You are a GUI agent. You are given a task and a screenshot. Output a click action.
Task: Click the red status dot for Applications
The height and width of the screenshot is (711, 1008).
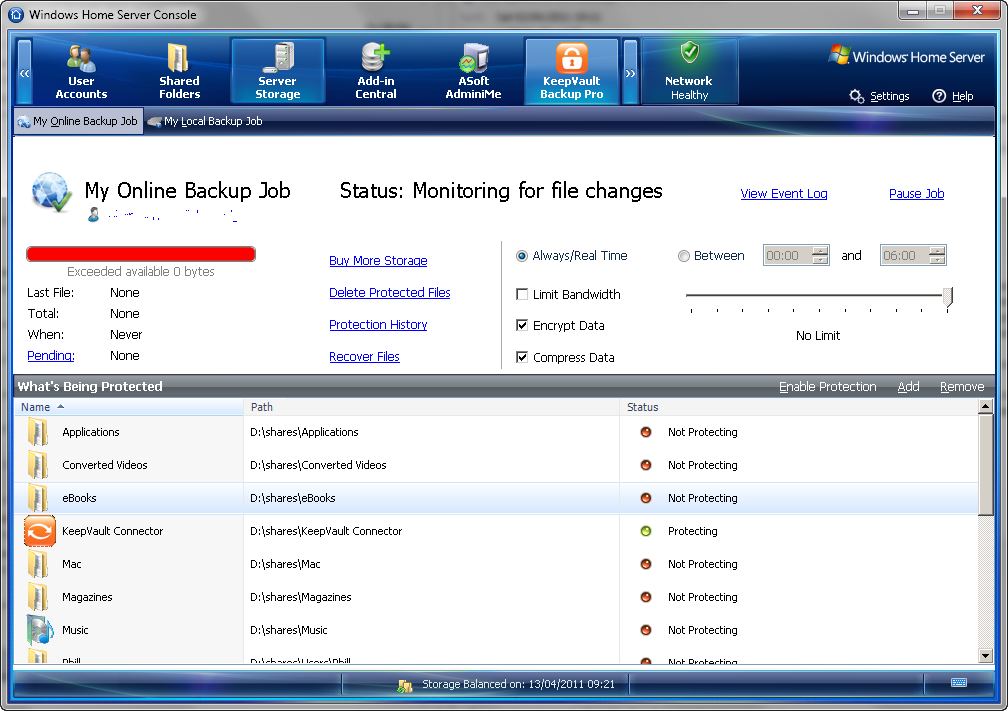click(646, 432)
